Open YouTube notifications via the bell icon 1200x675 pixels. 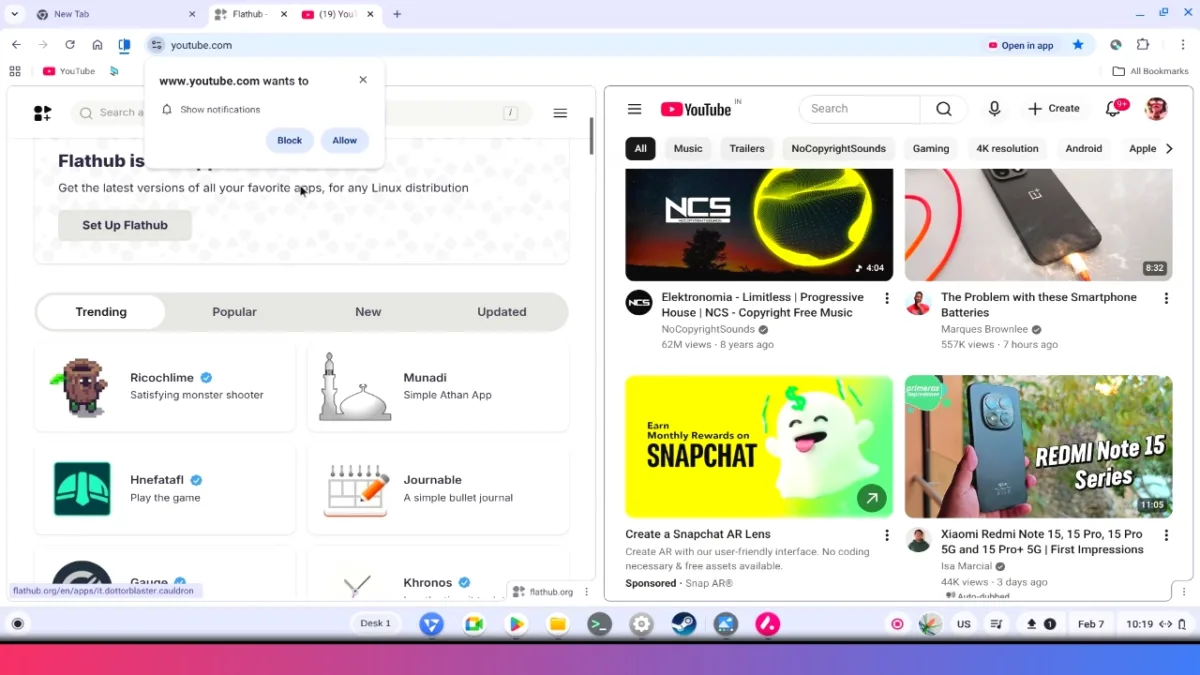(x=1112, y=108)
